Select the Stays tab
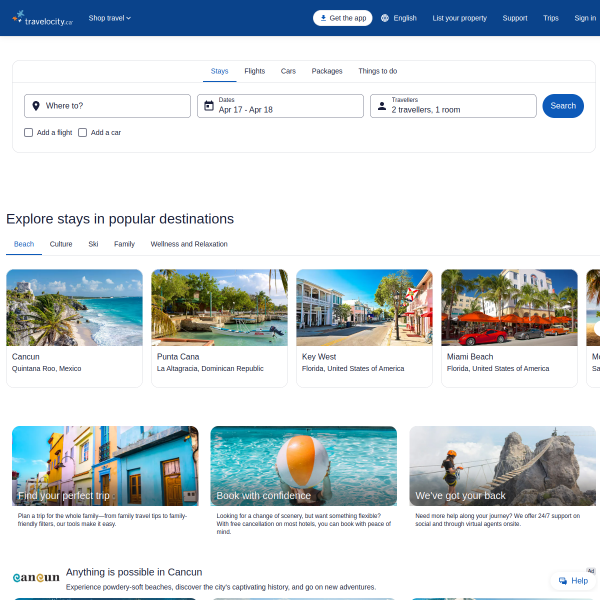This screenshot has width=600, height=600. [x=219, y=71]
